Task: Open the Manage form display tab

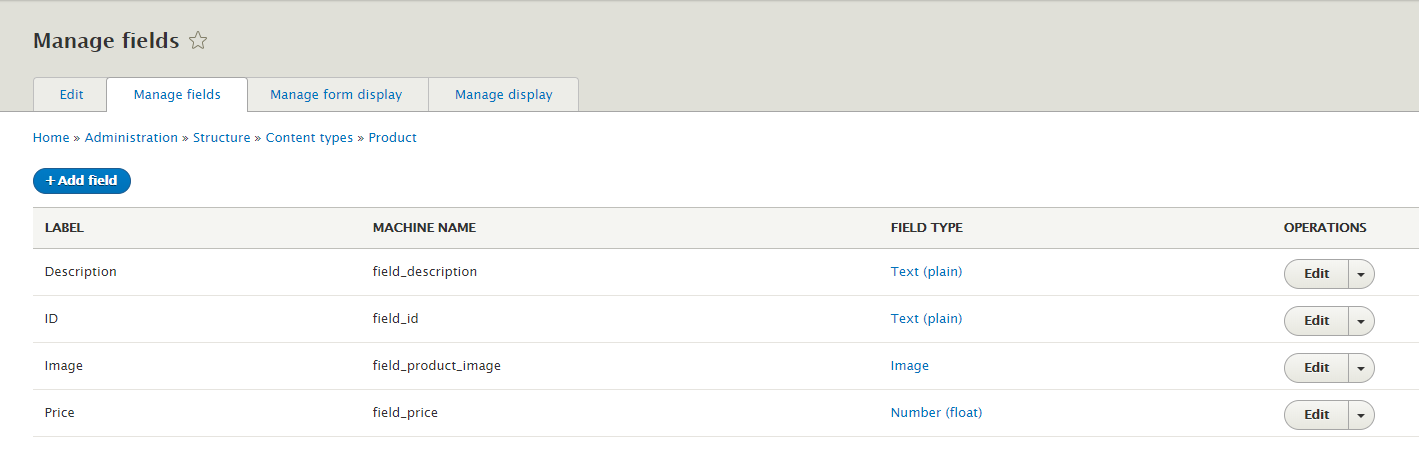Action: point(336,95)
